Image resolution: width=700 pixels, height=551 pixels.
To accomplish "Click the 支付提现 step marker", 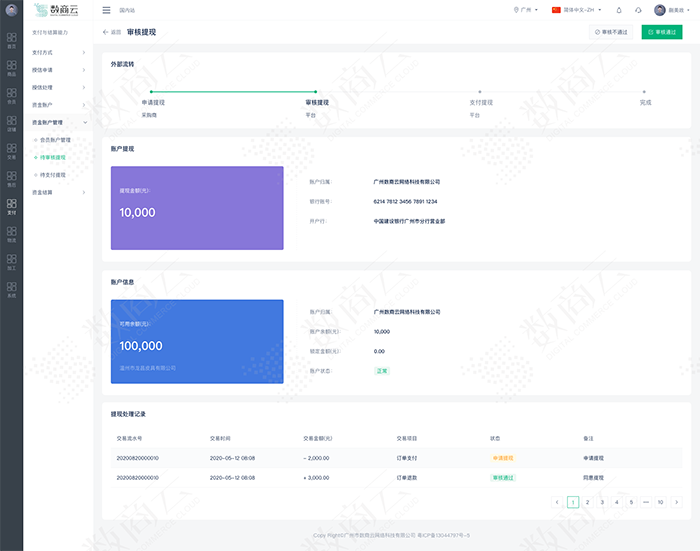I will [479, 92].
